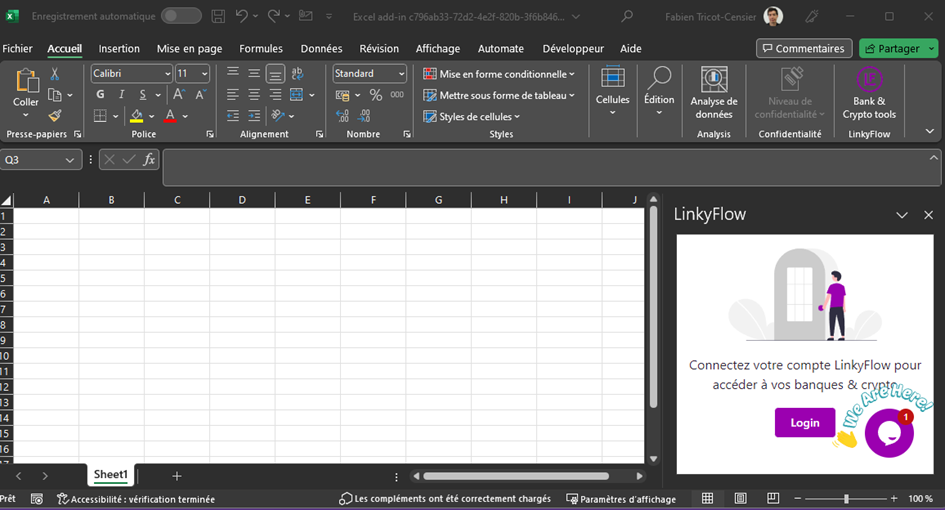Increase font size with larger A

(x=179, y=94)
